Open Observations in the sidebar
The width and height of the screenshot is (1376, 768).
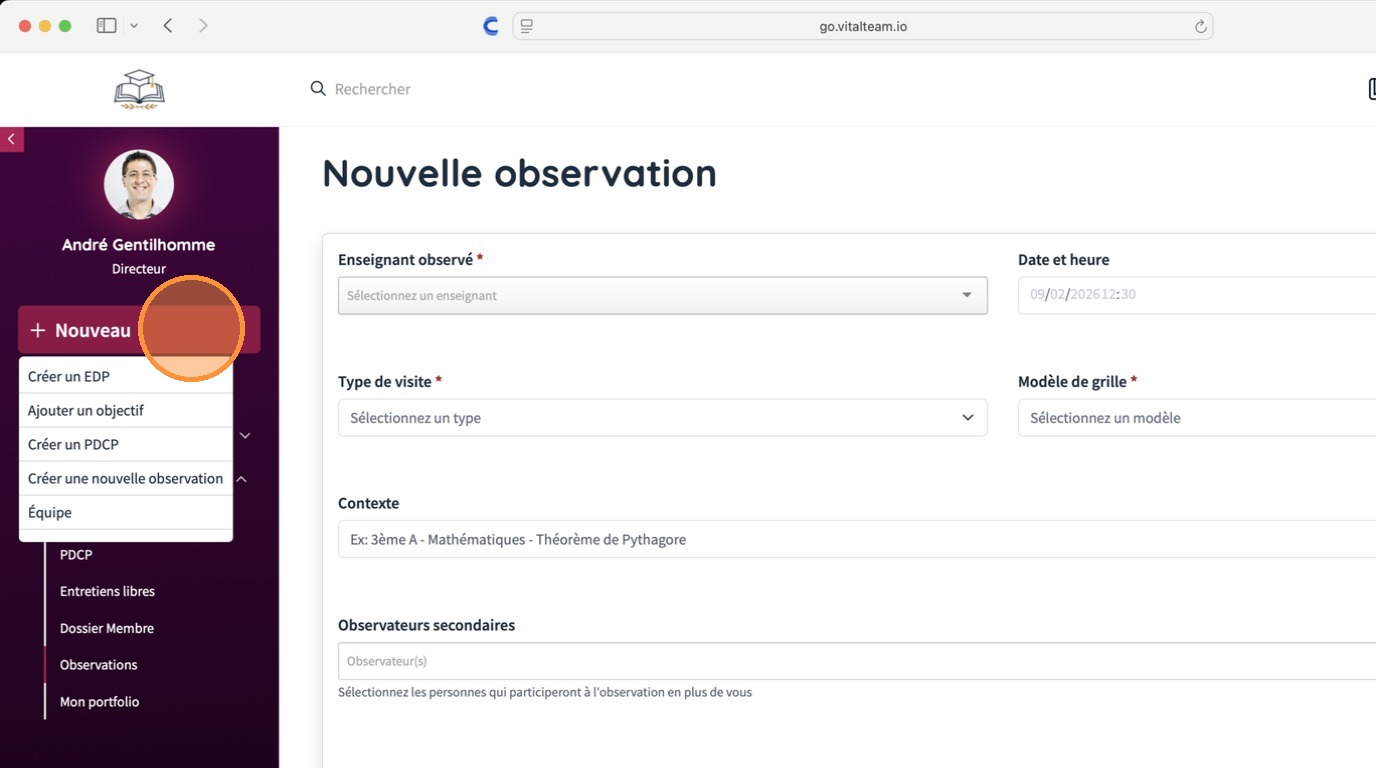click(x=98, y=665)
